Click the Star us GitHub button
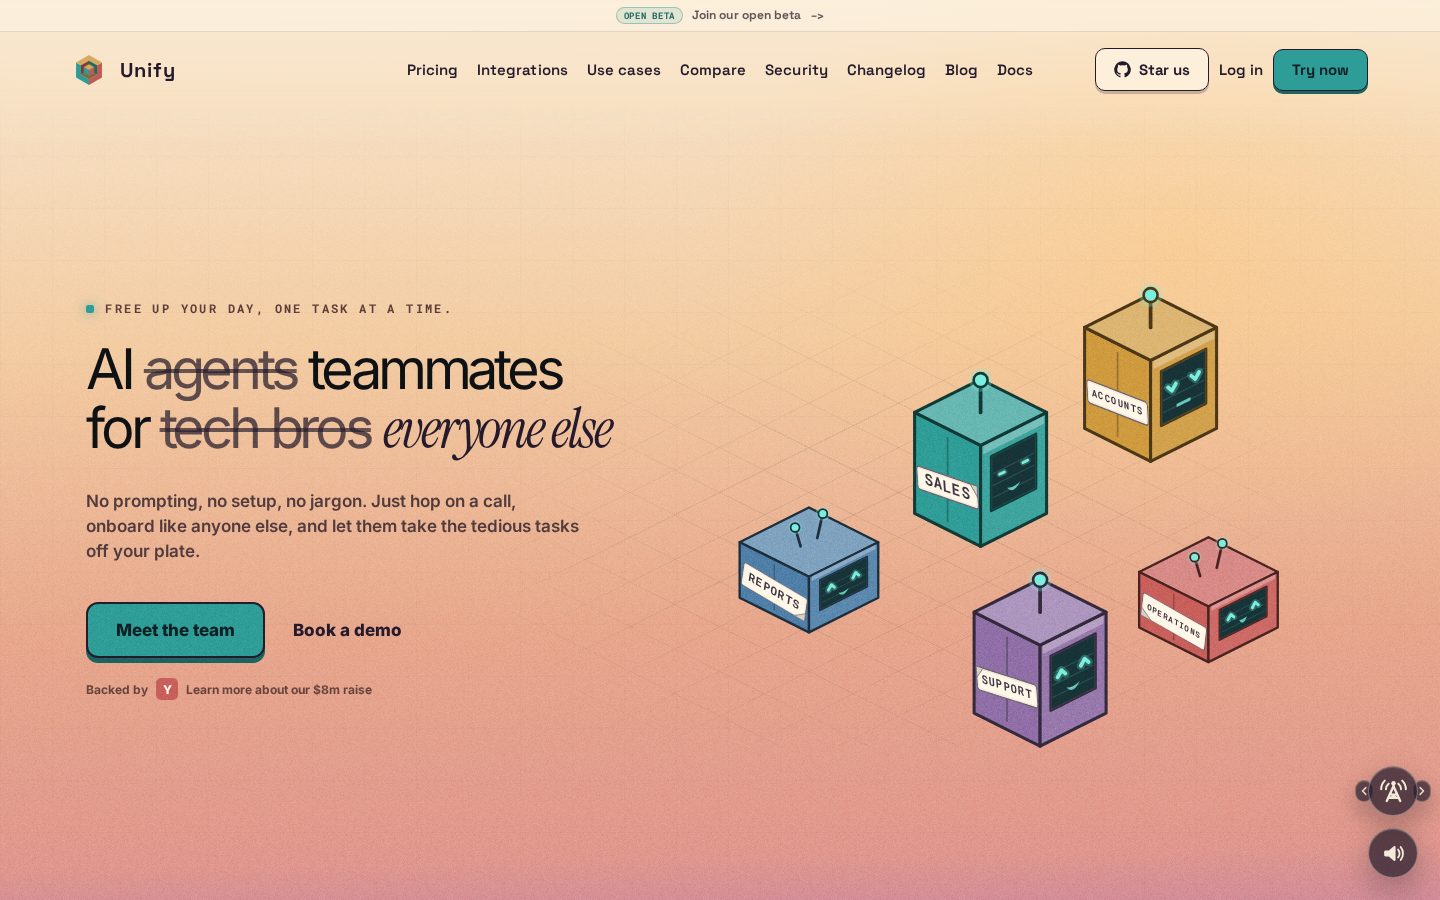Image resolution: width=1440 pixels, height=900 pixels. [1152, 70]
